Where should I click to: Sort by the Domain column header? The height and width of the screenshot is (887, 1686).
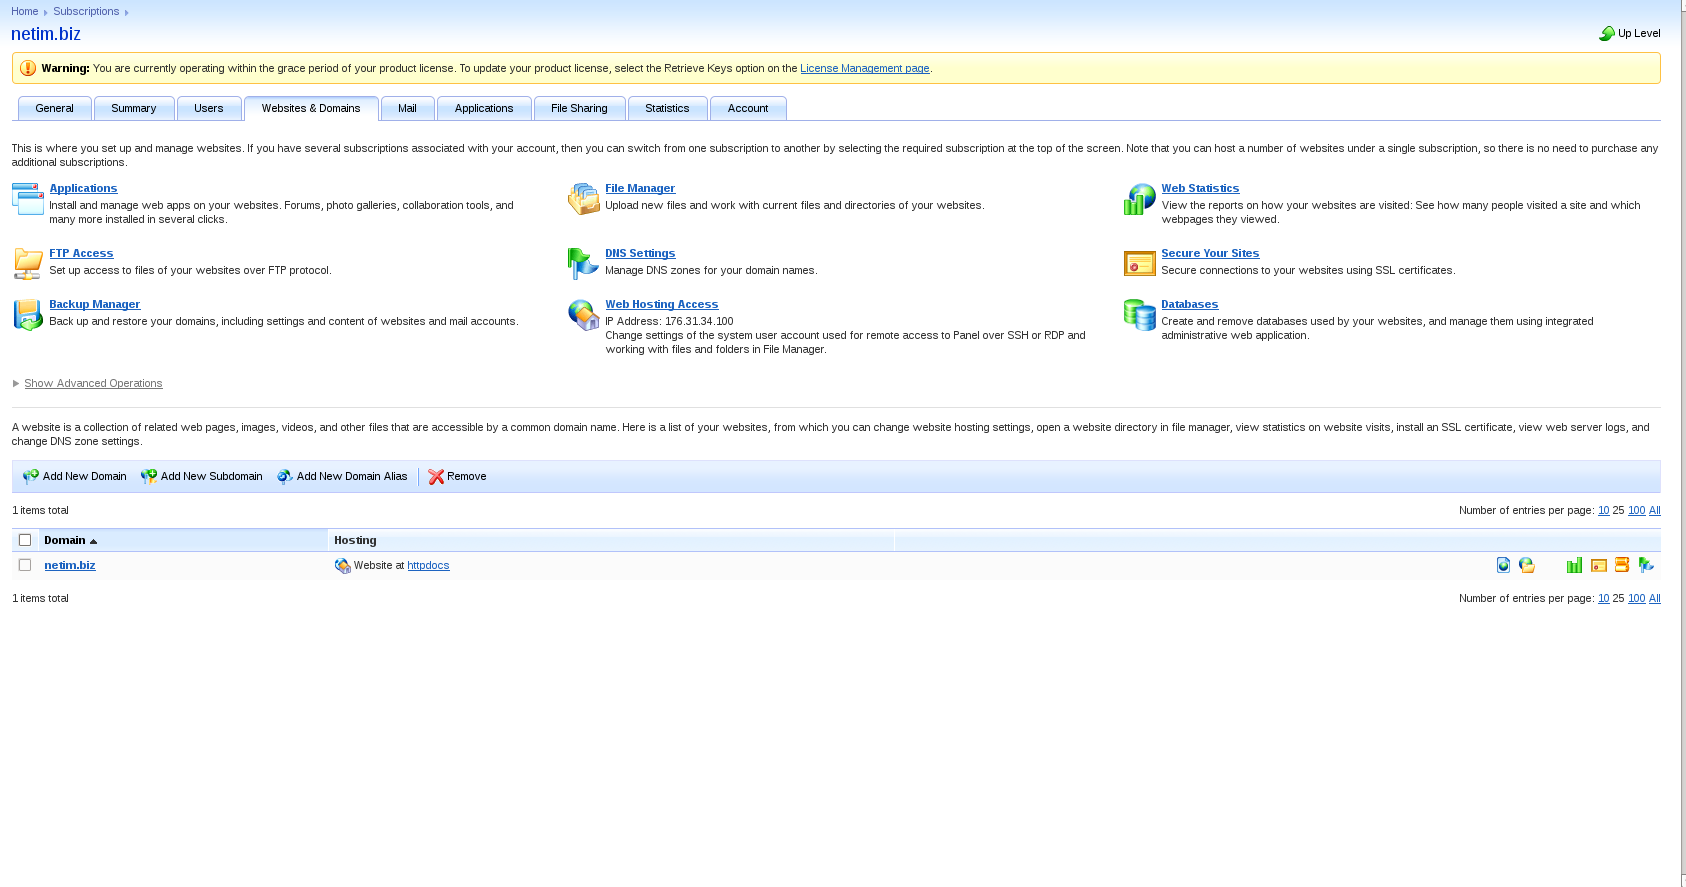pyautogui.click(x=65, y=540)
